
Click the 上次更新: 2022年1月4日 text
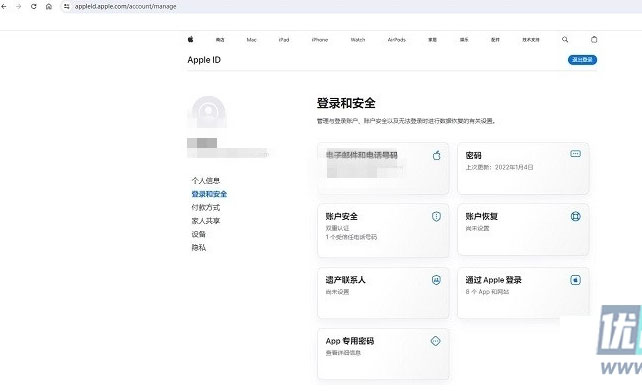coord(499,167)
